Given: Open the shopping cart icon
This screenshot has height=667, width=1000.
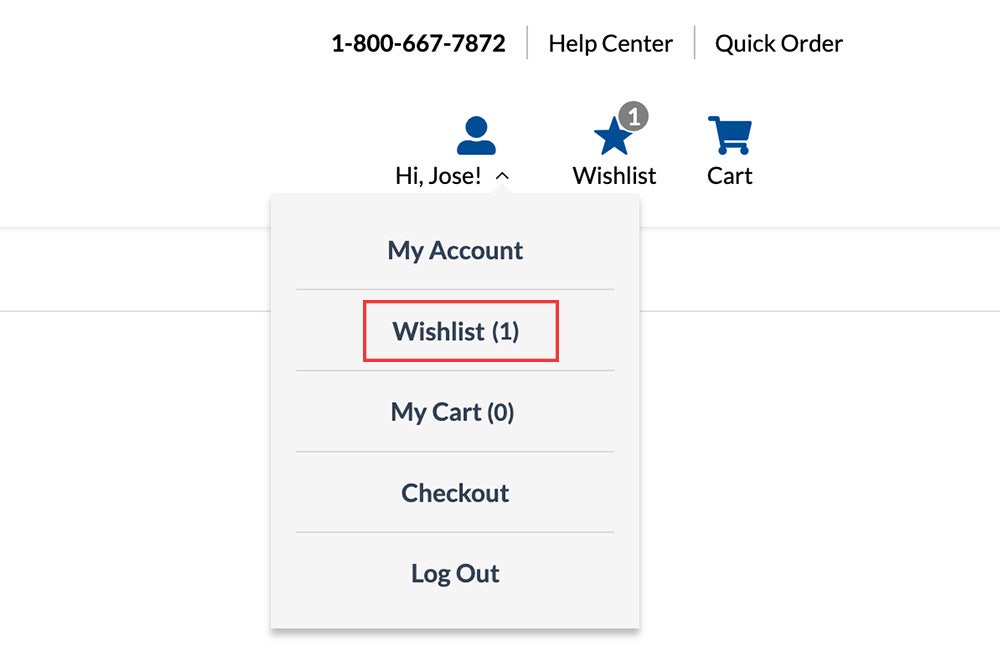Looking at the screenshot, I should coord(730,135).
